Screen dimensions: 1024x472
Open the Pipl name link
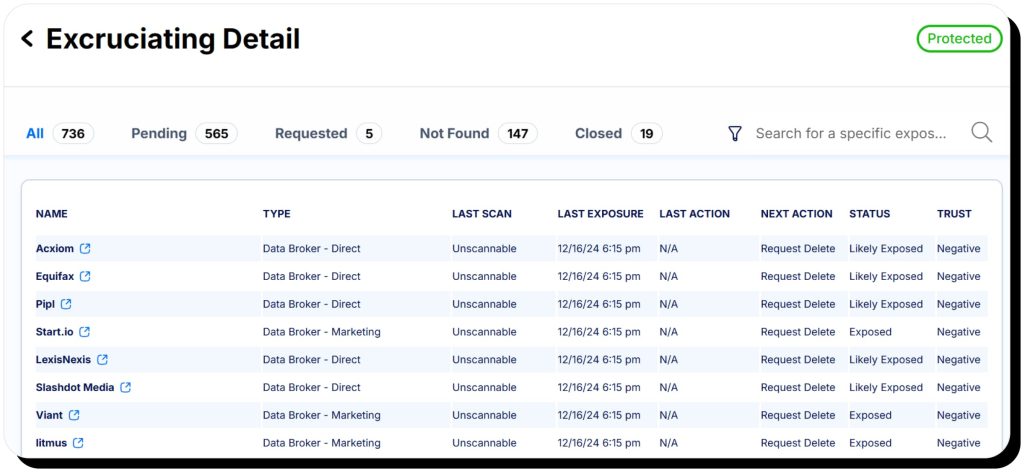pyautogui.click(x=46, y=304)
